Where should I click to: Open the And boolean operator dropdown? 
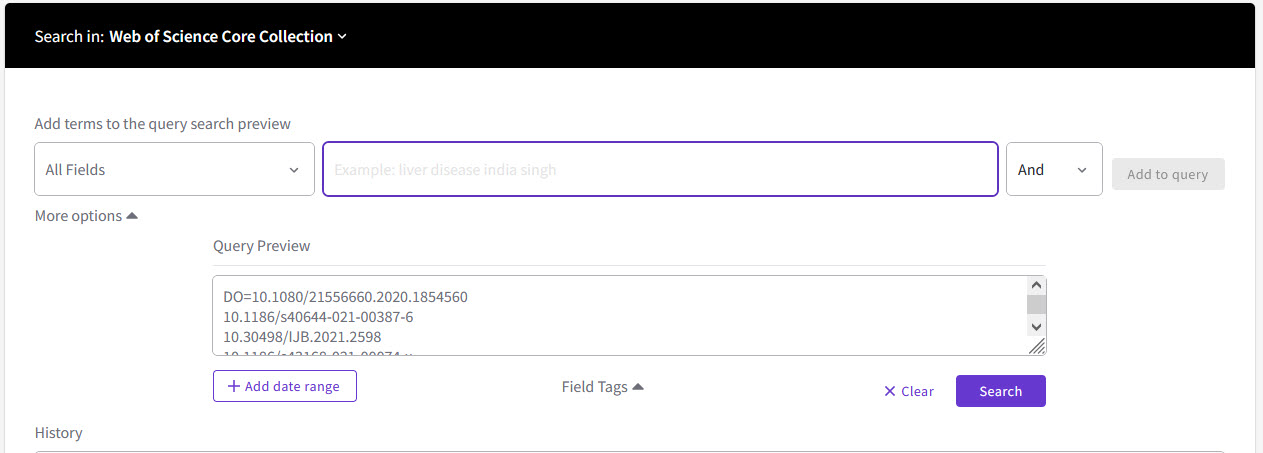(x=1053, y=170)
